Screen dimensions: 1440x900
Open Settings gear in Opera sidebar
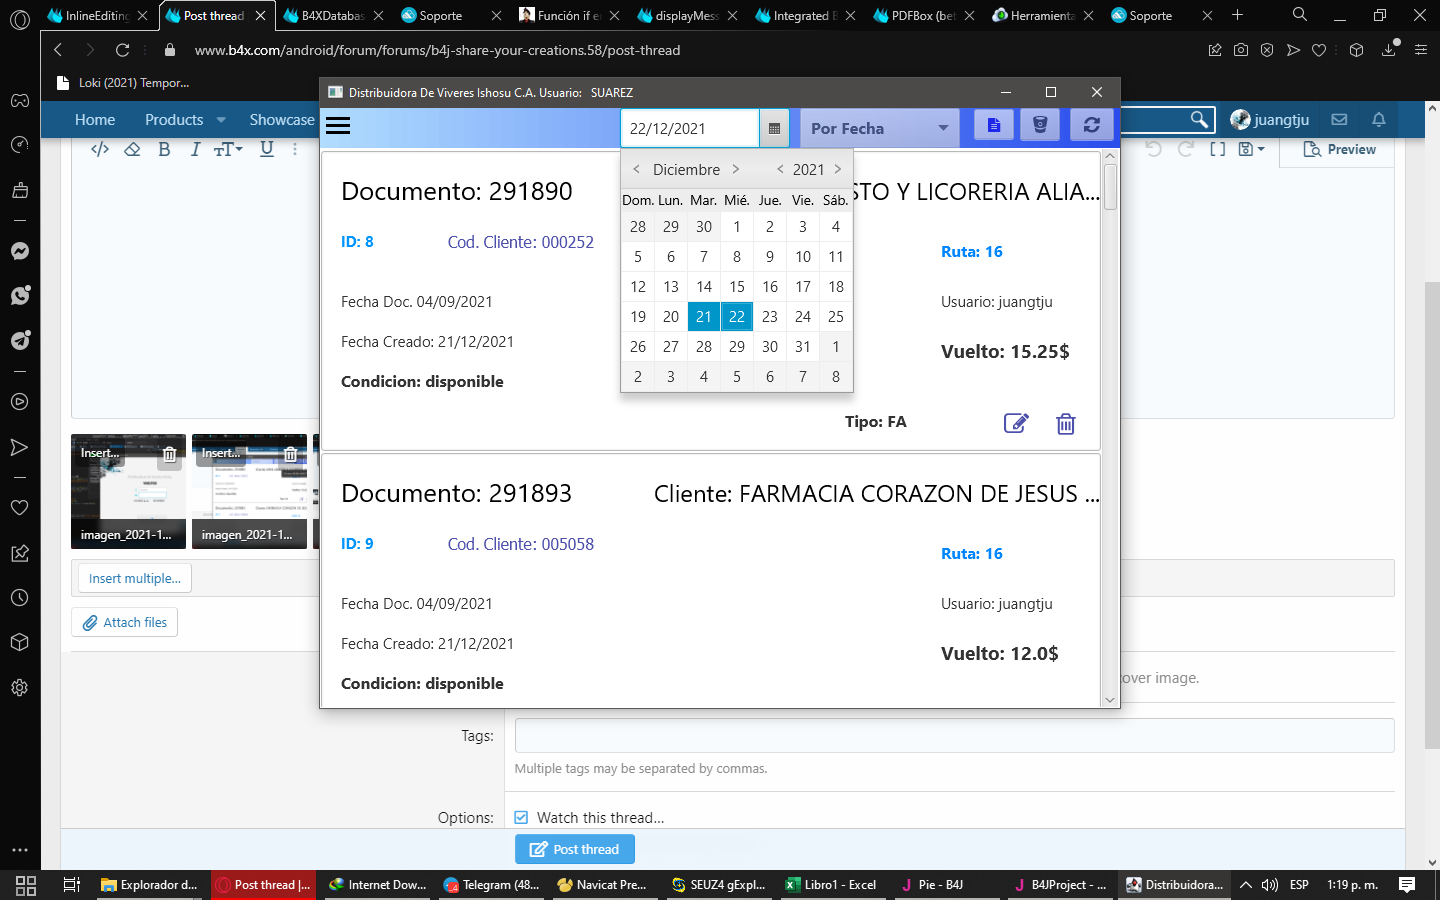(x=19, y=688)
